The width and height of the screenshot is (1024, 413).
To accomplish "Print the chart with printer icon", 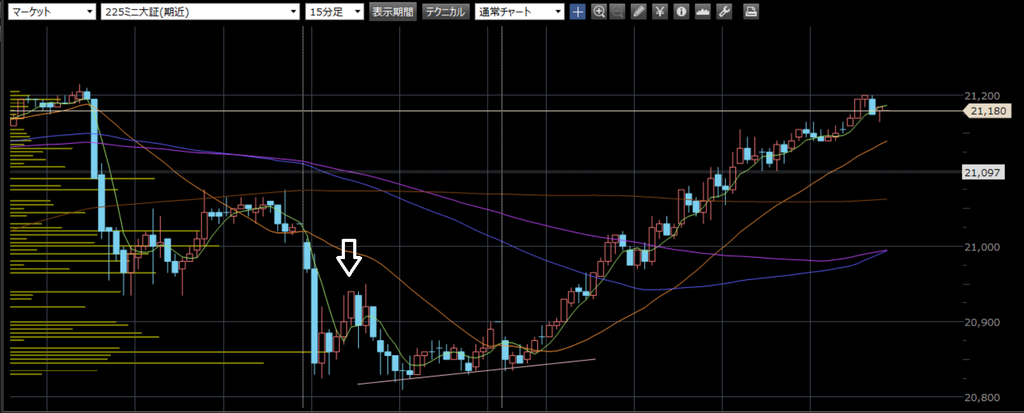I will point(751,12).
